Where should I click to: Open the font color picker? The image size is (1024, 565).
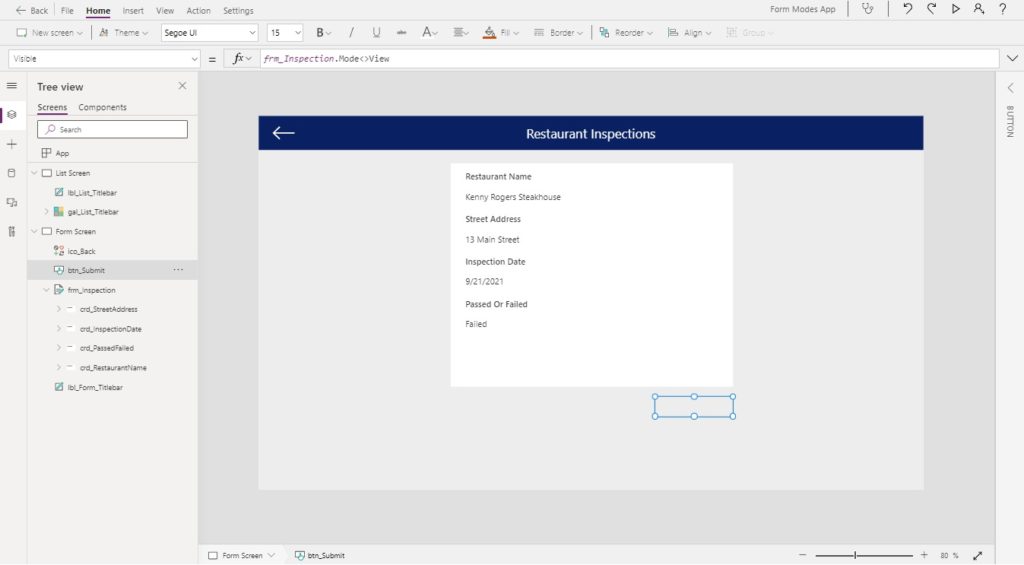pos(429,33)
